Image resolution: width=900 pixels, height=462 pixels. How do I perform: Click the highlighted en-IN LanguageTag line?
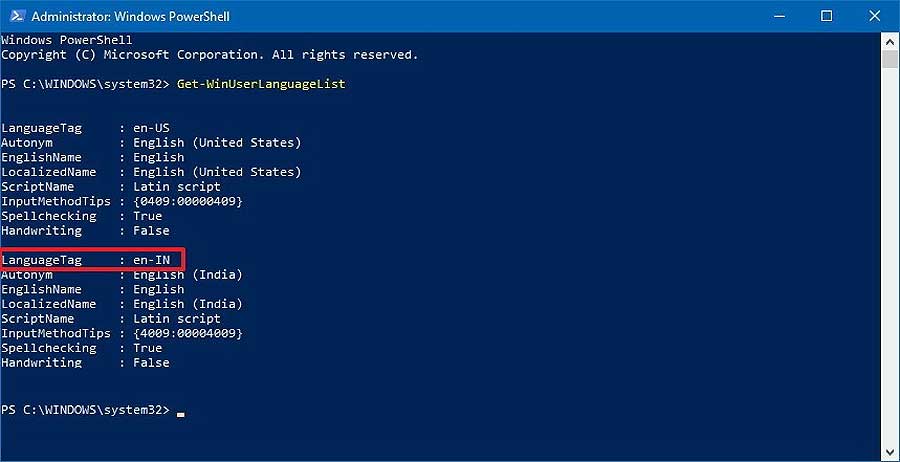click(93, 260)
